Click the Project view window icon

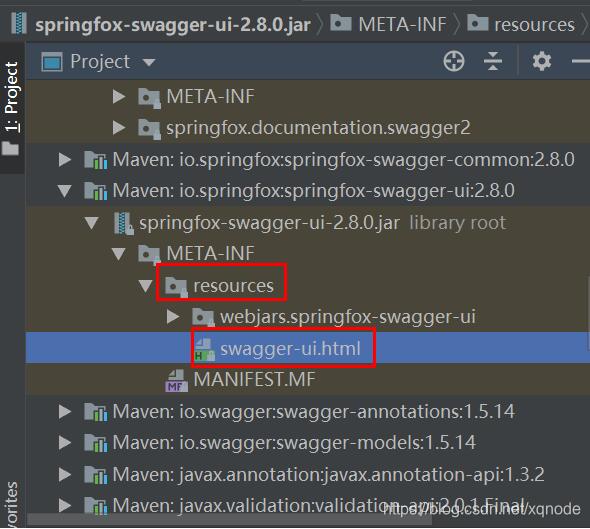point(52,62)
